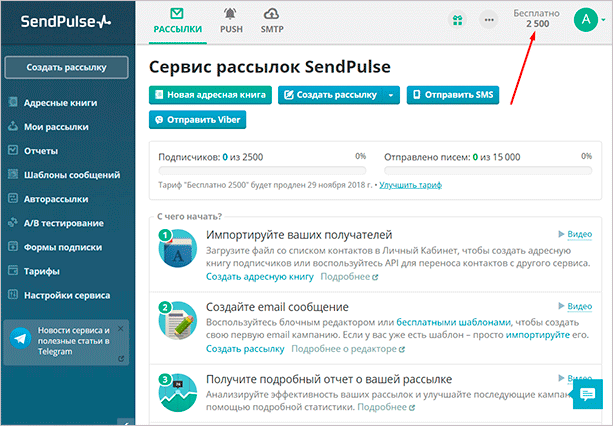Click the Подписчиков progress bar
Screen dimensions: 613x426
(x=262, y=170)
